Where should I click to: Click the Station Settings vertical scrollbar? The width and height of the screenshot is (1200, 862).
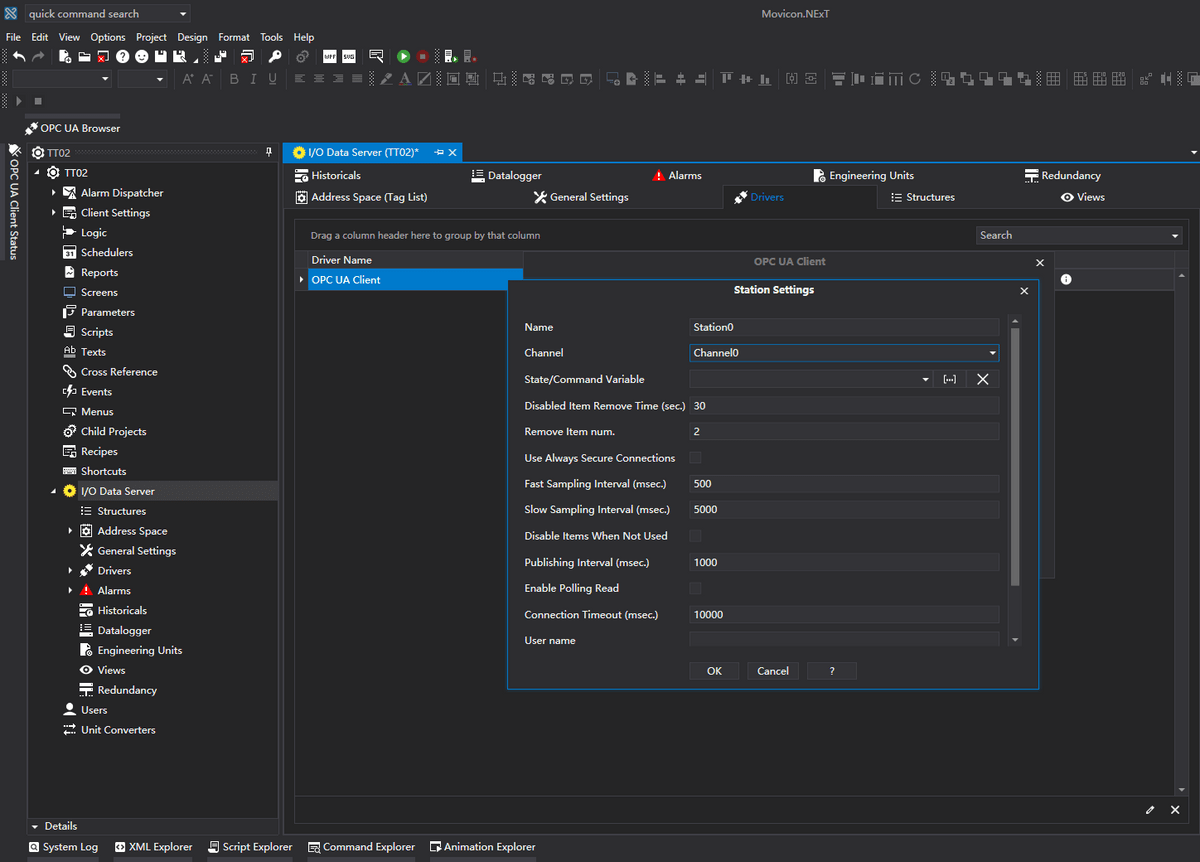tap(1015, 457)
